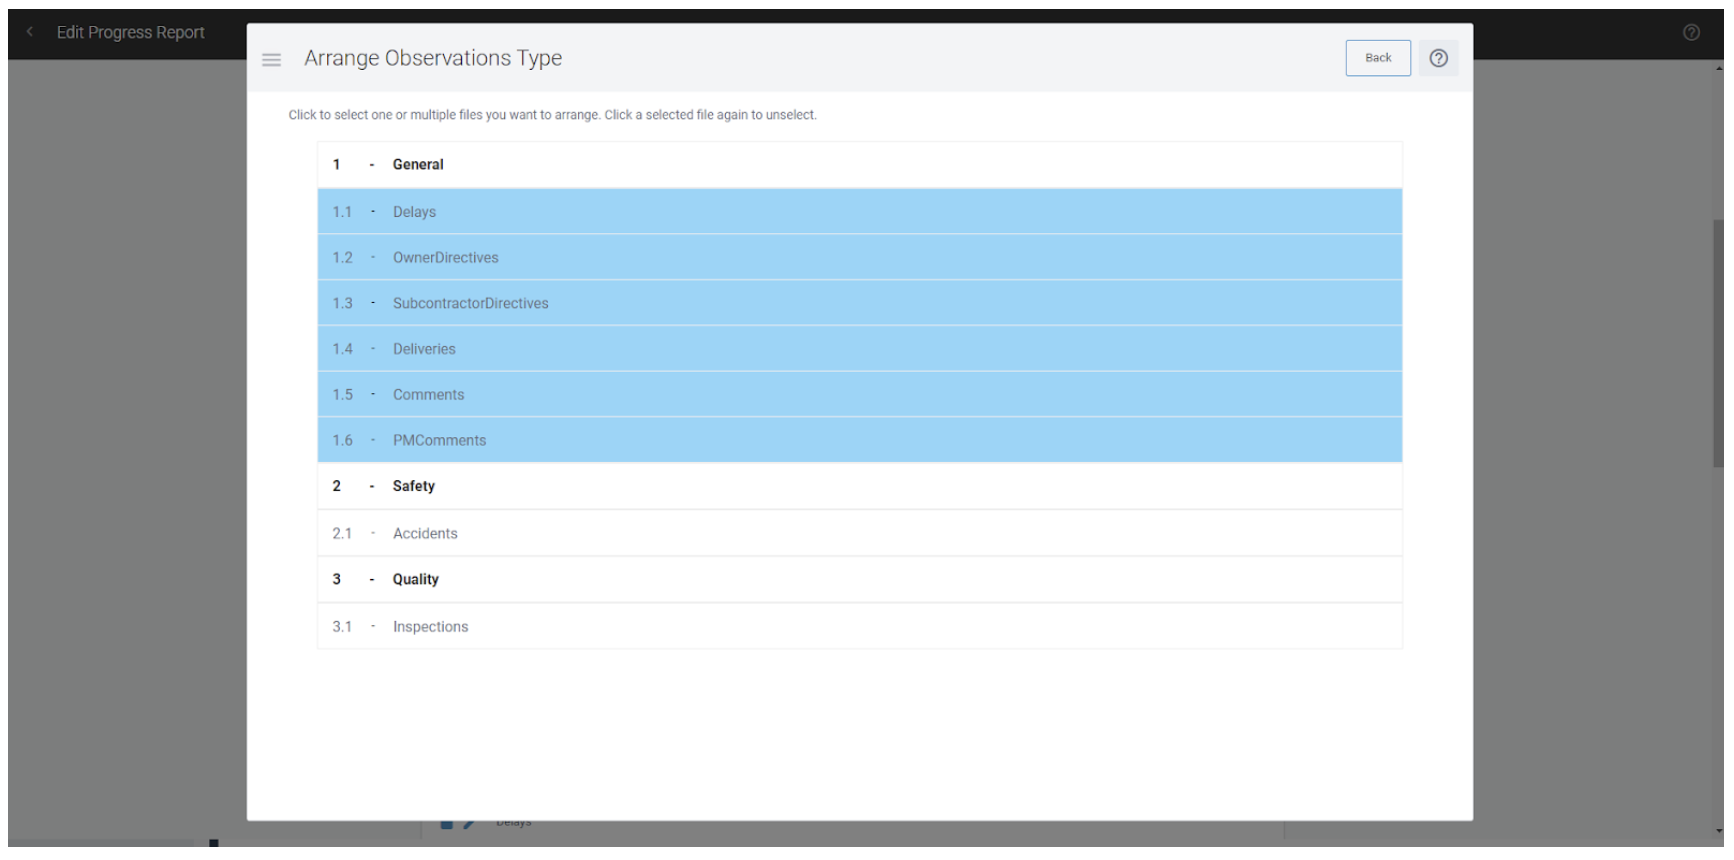Viewport: 1734px width, 860px height.
Task: Select the Quality category row
Action: pos(859,580)
